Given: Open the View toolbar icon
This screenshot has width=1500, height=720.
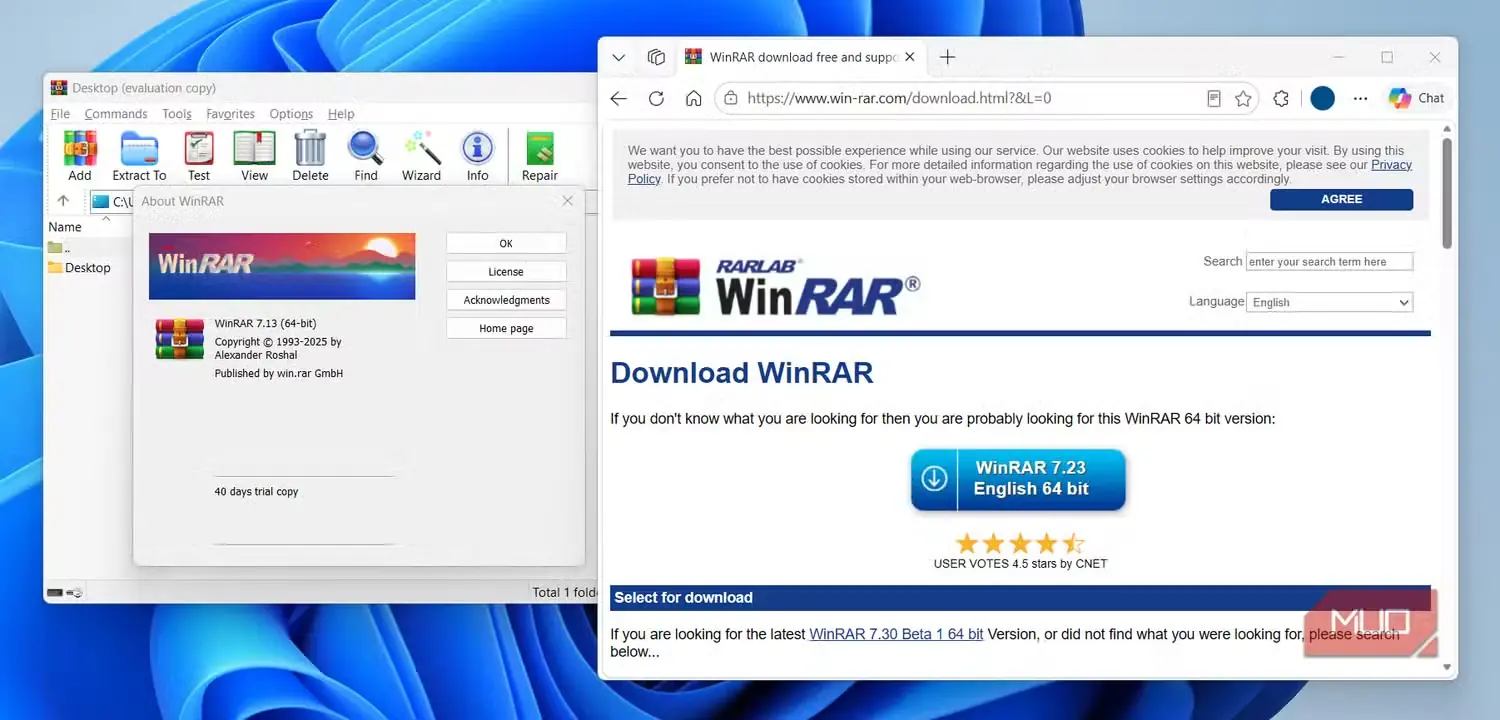Looking at the screenshot, I should [254, 156].
